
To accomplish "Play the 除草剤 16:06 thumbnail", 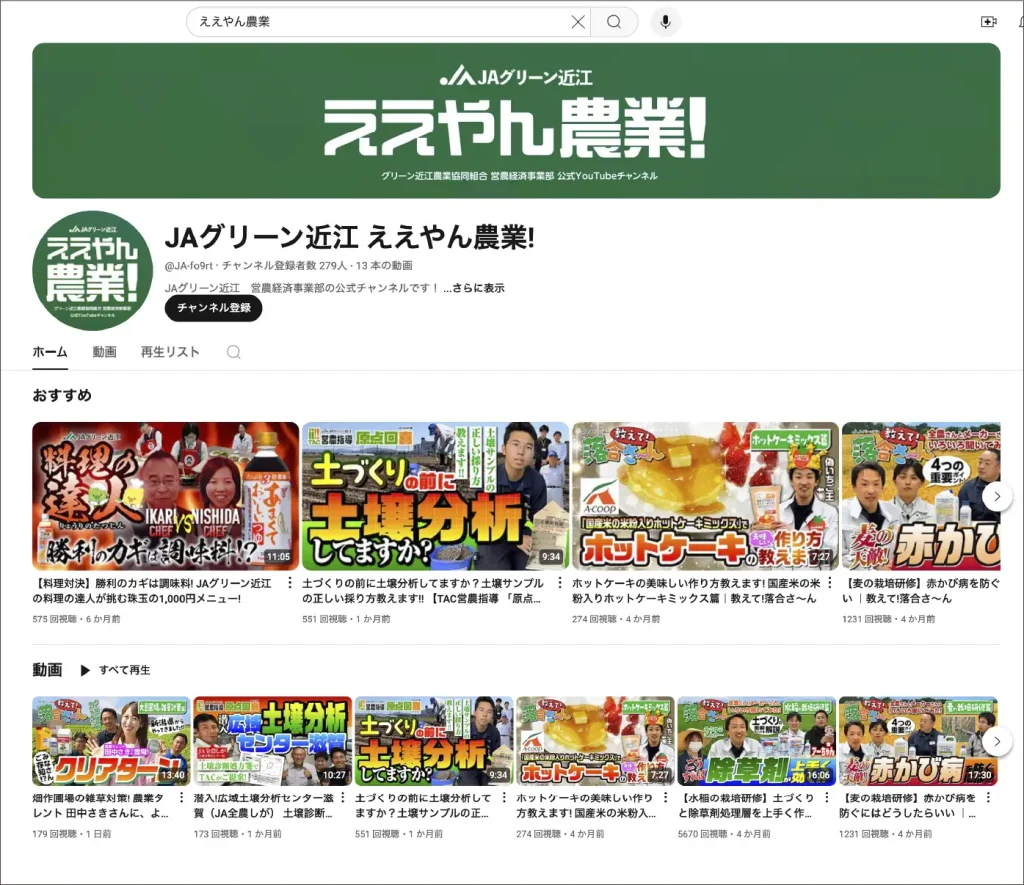I will click(757, 741).
